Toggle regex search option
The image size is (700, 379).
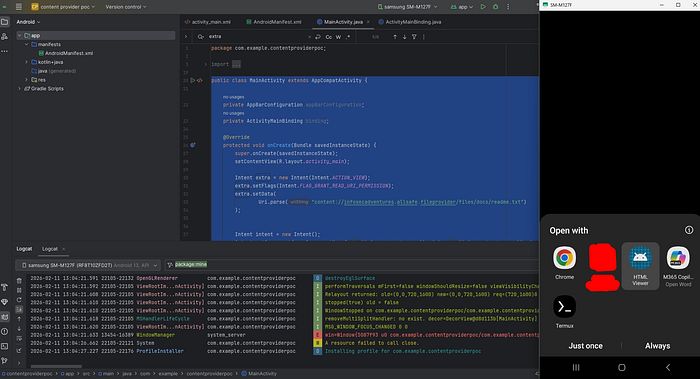[348, 37]
